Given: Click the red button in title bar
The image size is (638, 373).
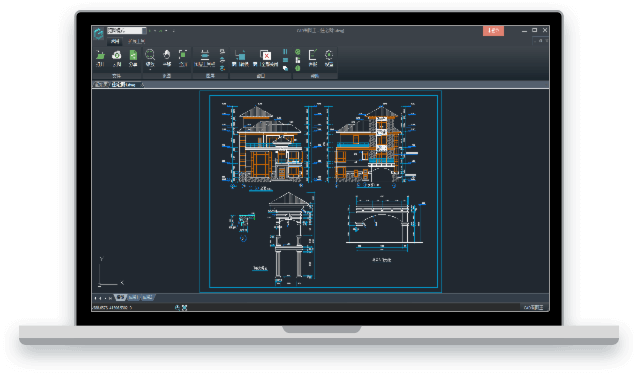Looking at the screenshot, I should [493, 31].
